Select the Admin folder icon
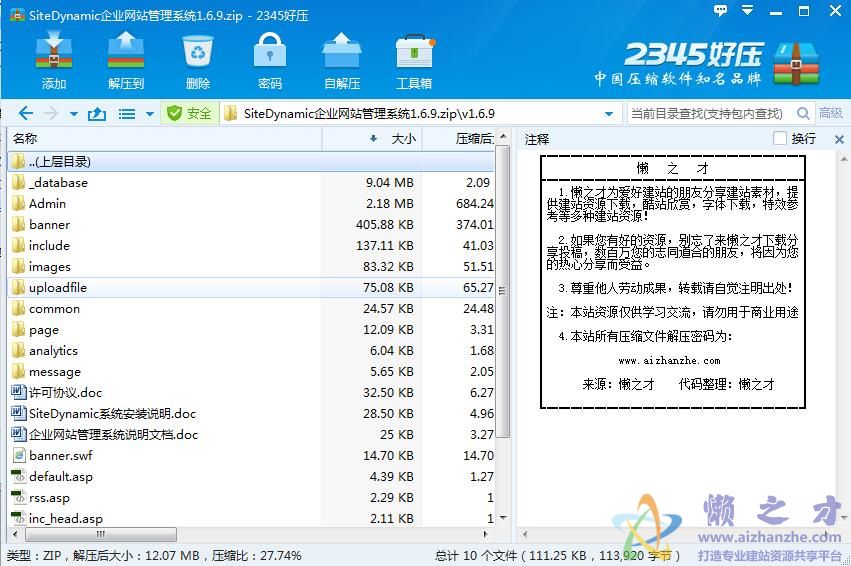The height and width of the screenshot is (566, 851). pos(18,203)
